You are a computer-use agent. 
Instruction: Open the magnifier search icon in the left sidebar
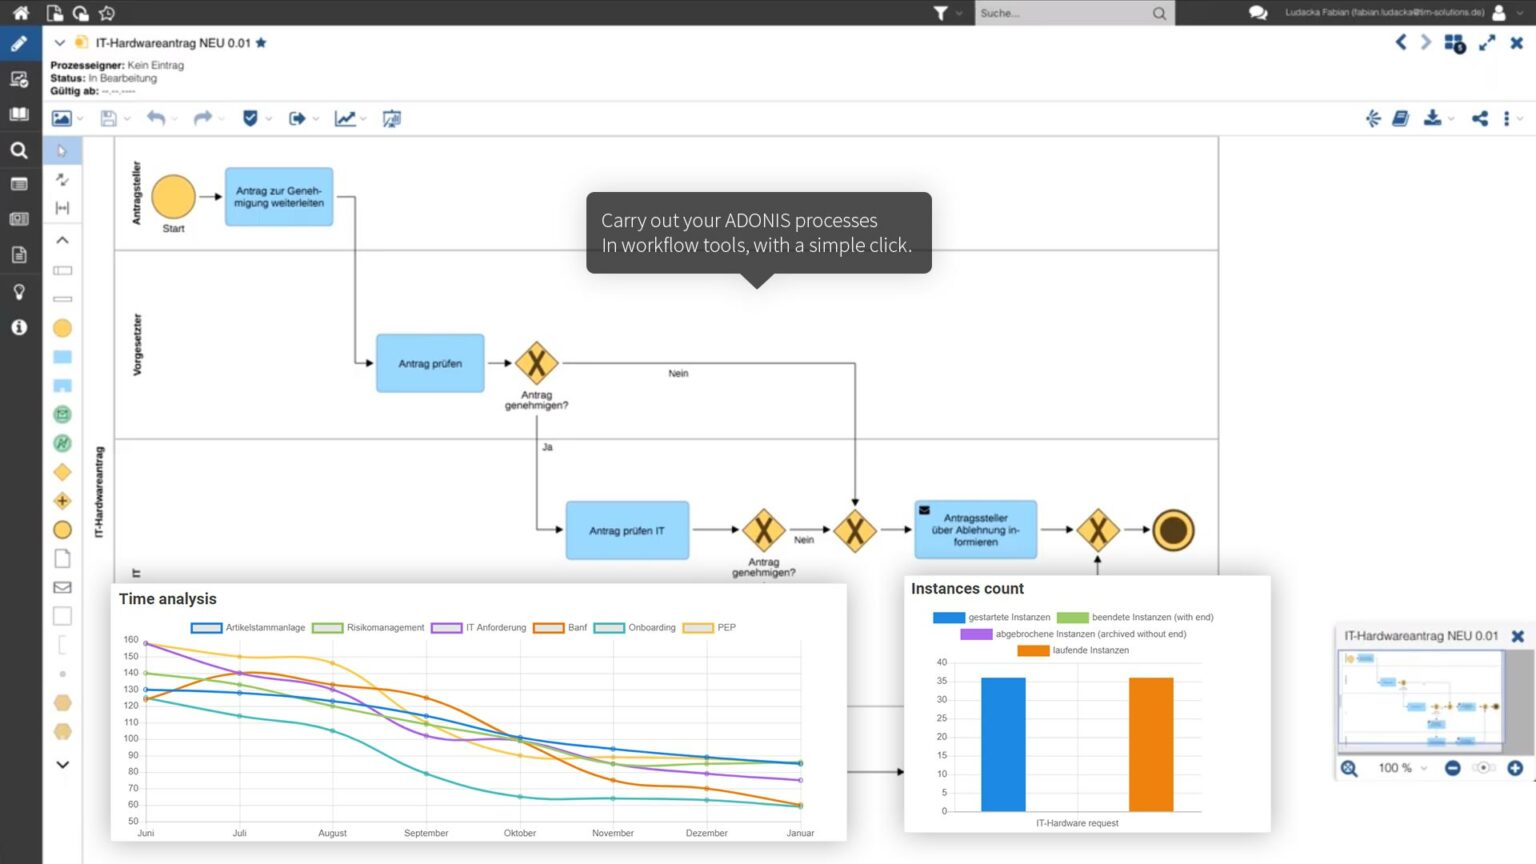19,150
